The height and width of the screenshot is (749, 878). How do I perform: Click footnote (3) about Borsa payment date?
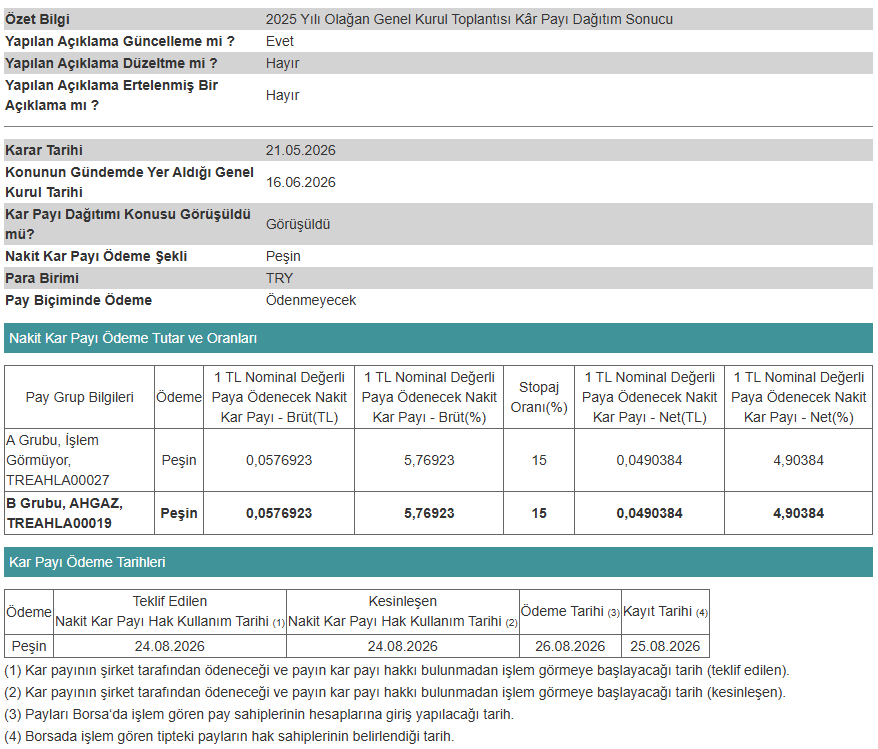click(259, 714)
